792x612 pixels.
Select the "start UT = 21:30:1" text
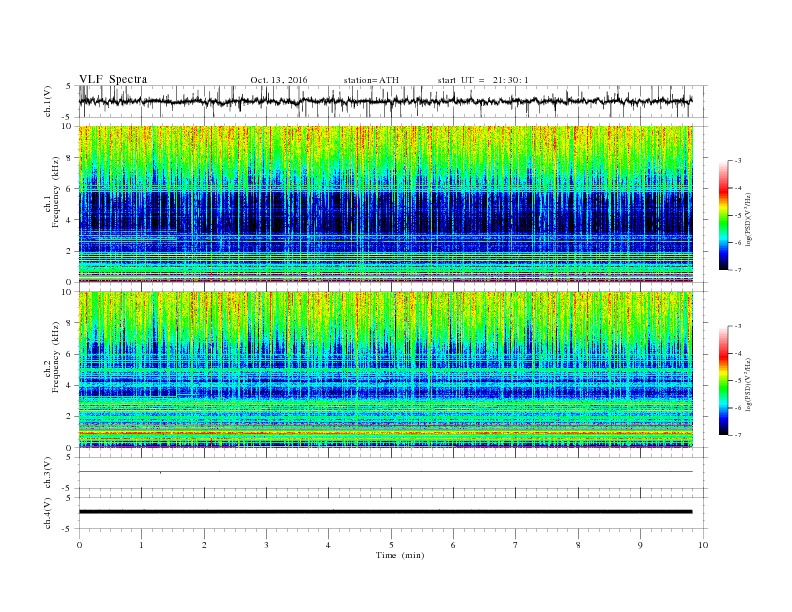pos(483,80)
